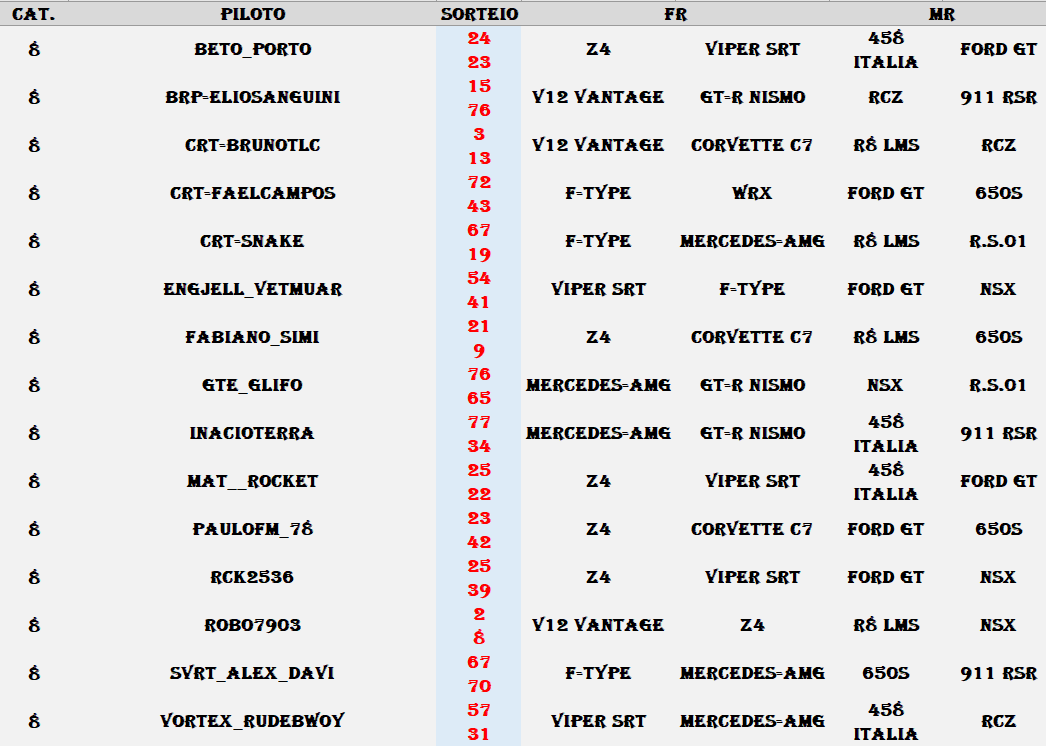Select the INACIOTERRA pilot name cell
Image resolution: width=1046 pixels, height=746 pixels.
pos(252,434)
